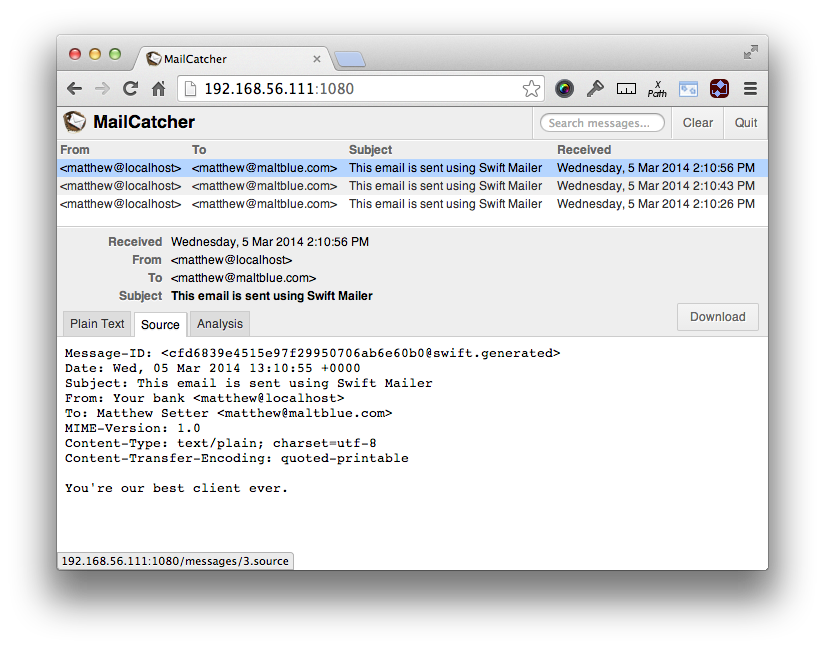
Task: Switch to the Analysis tab
Action: (220, 324)
